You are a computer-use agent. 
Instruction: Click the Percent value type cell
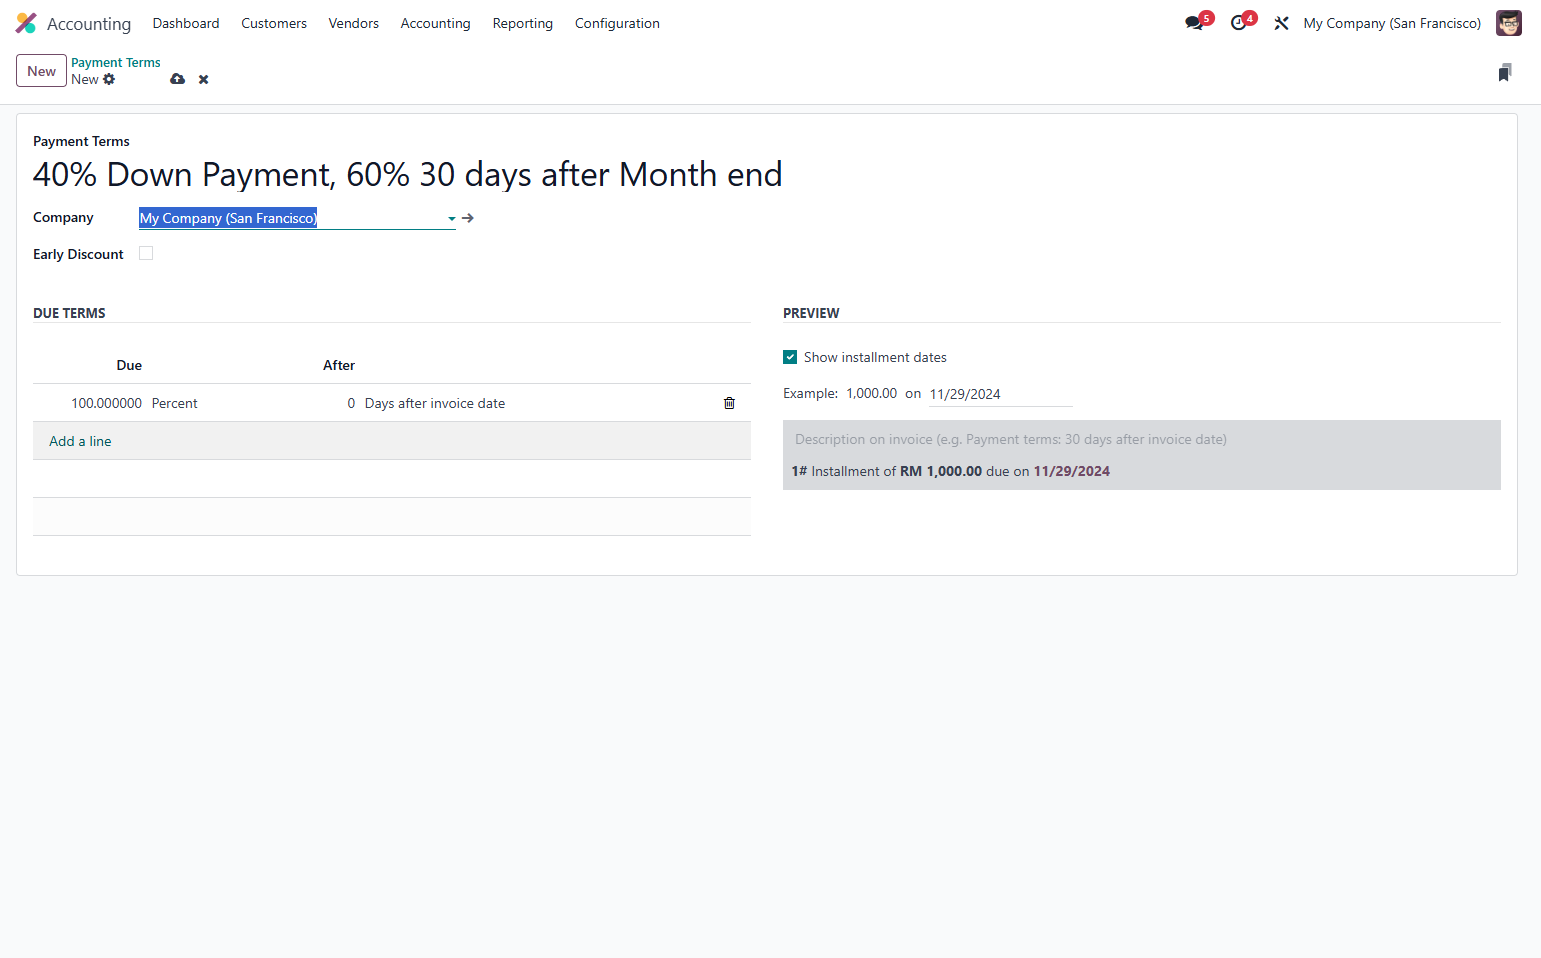click(x=175, y=403)
